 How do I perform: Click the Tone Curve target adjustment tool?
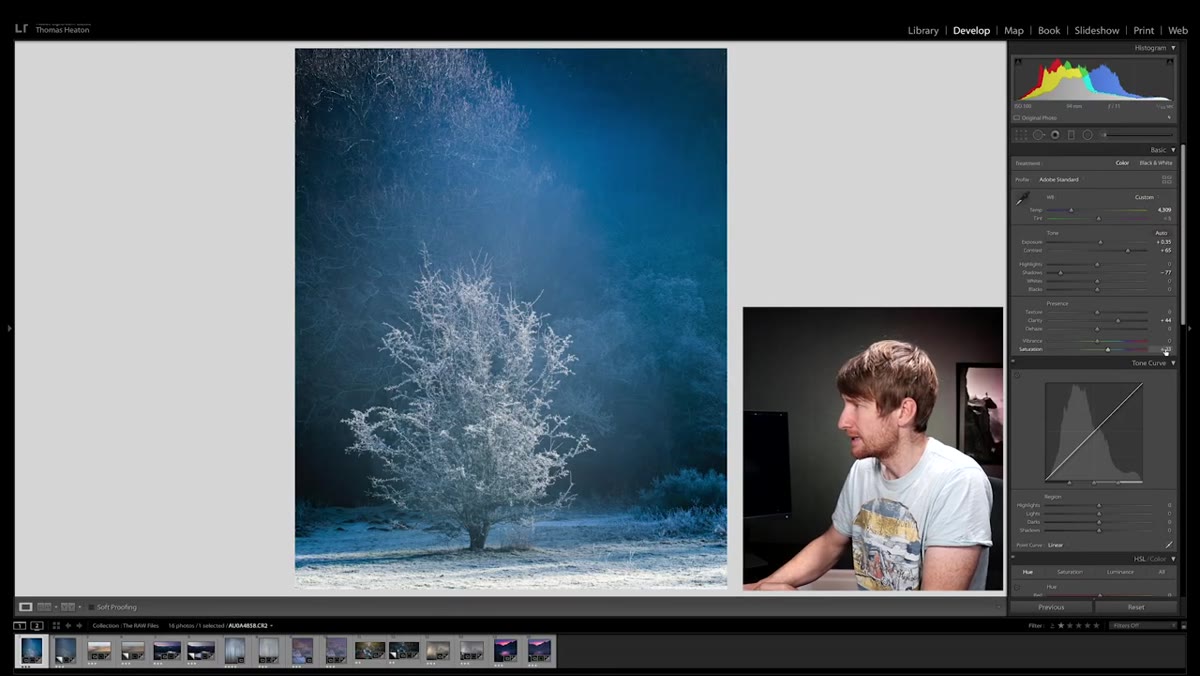pos(1018,375)
